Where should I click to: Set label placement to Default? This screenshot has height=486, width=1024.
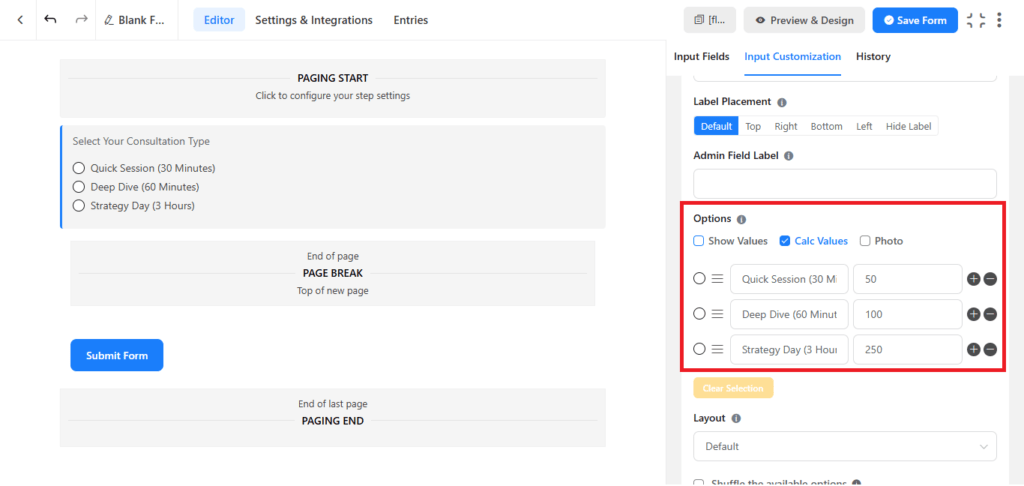(716, 126)
